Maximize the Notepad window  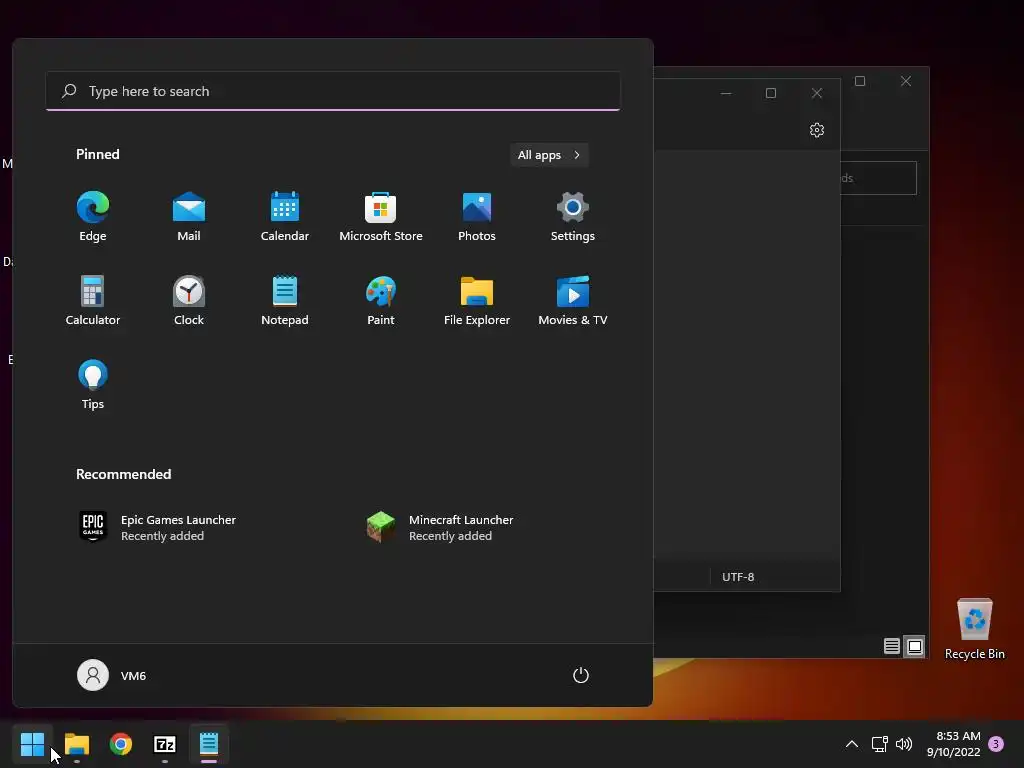pos(771,93)
